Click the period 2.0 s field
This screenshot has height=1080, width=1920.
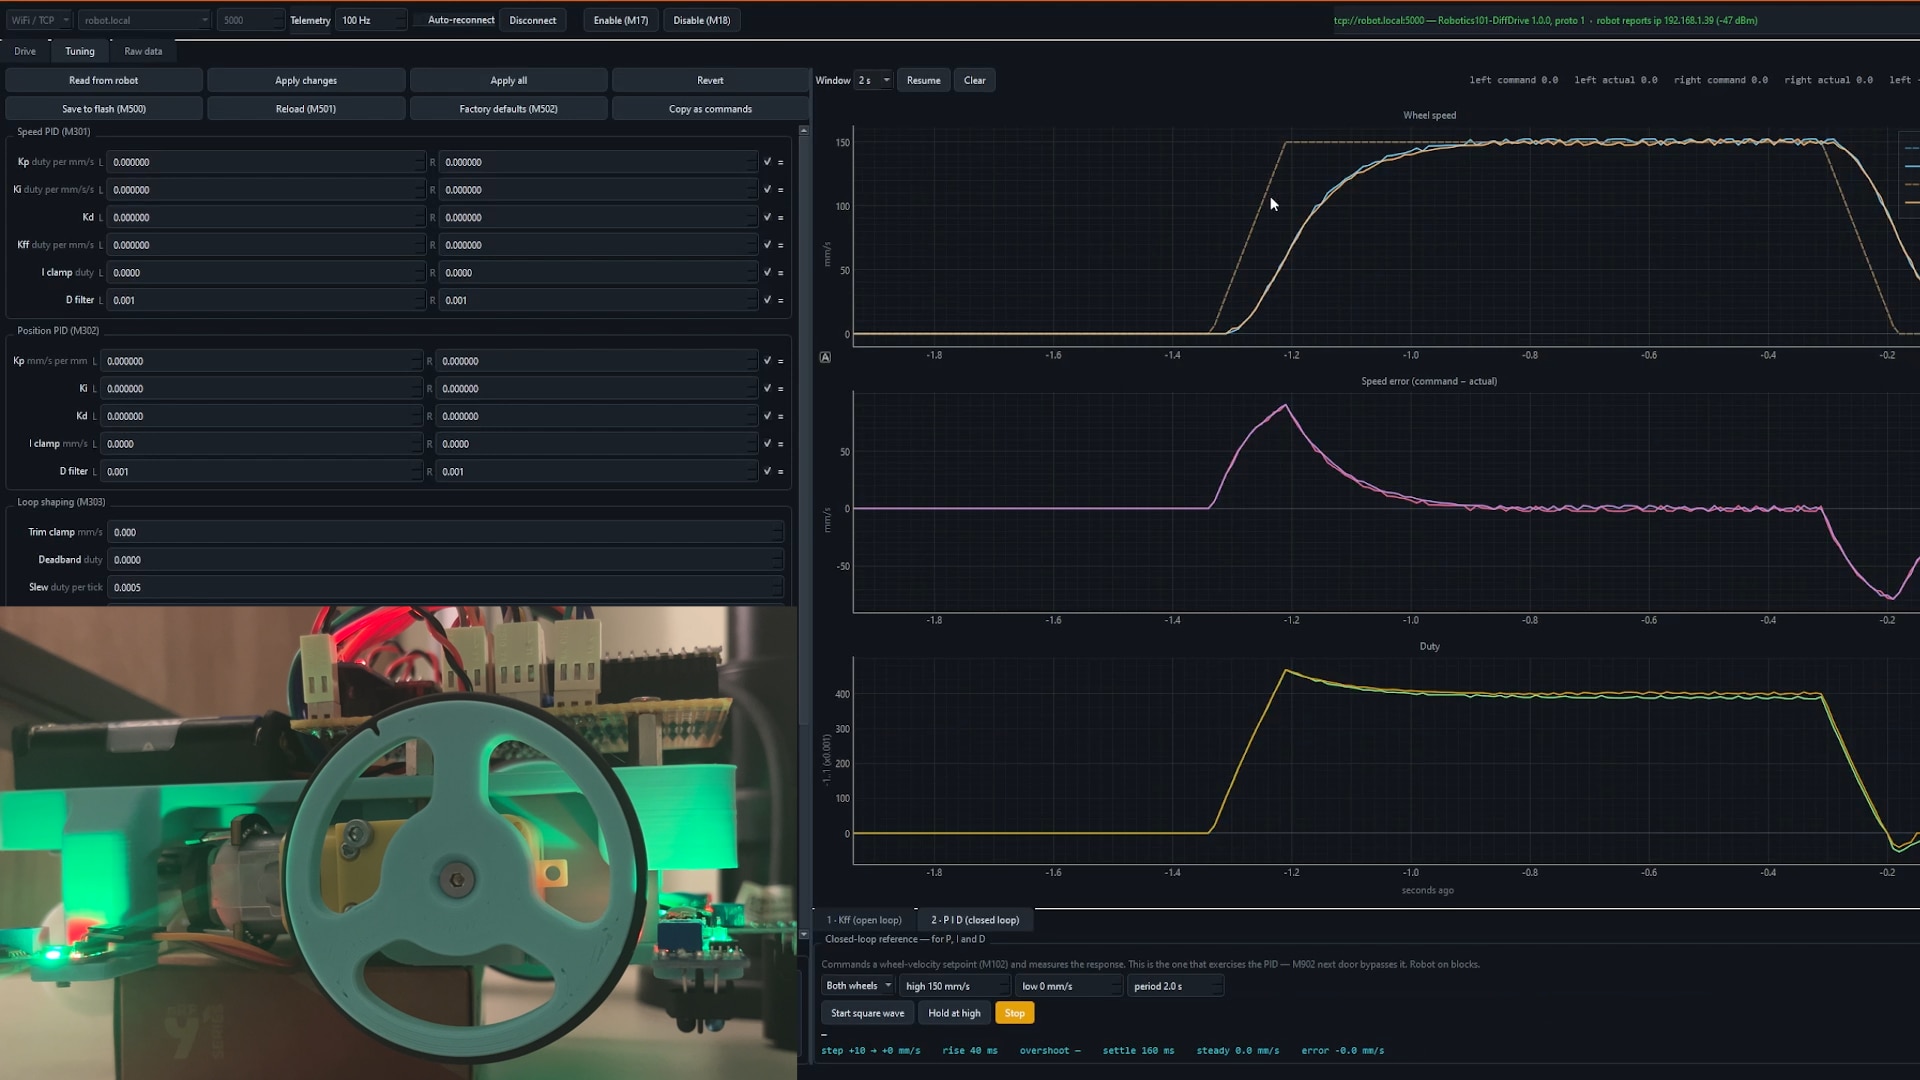pyautogui.click(x=1176, y=986)
